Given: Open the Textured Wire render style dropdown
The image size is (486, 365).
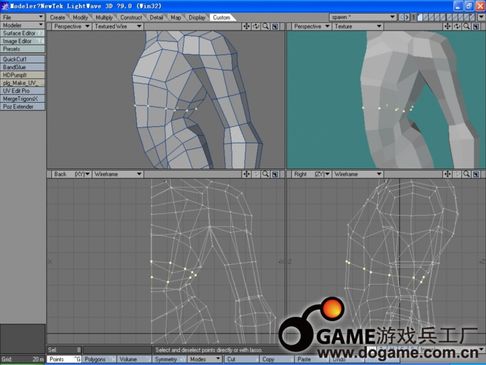Looking at the screenshot, I should 118,26.
